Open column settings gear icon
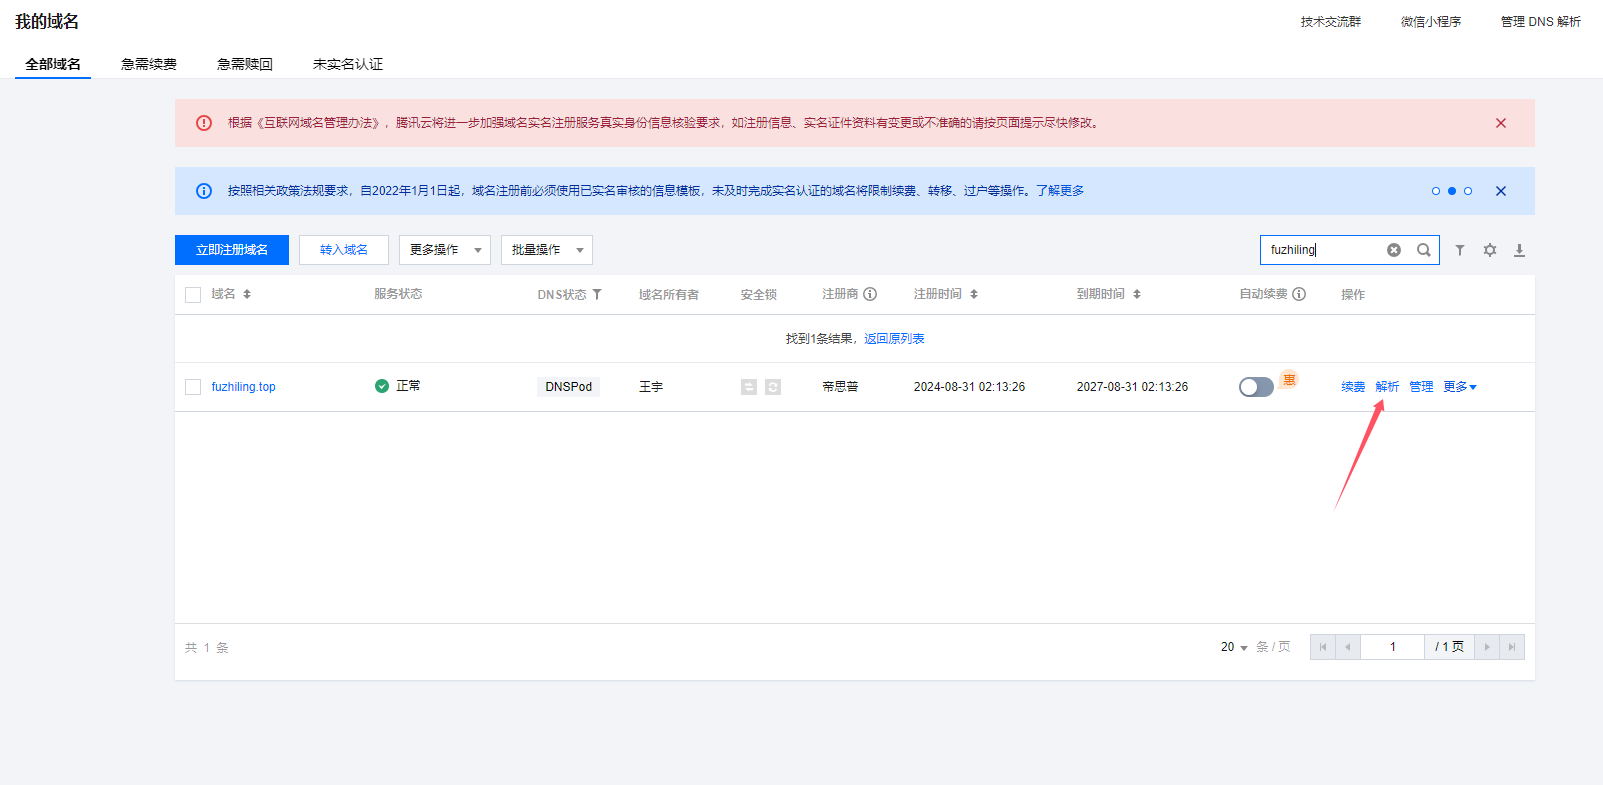 [x=1489, y=250]
